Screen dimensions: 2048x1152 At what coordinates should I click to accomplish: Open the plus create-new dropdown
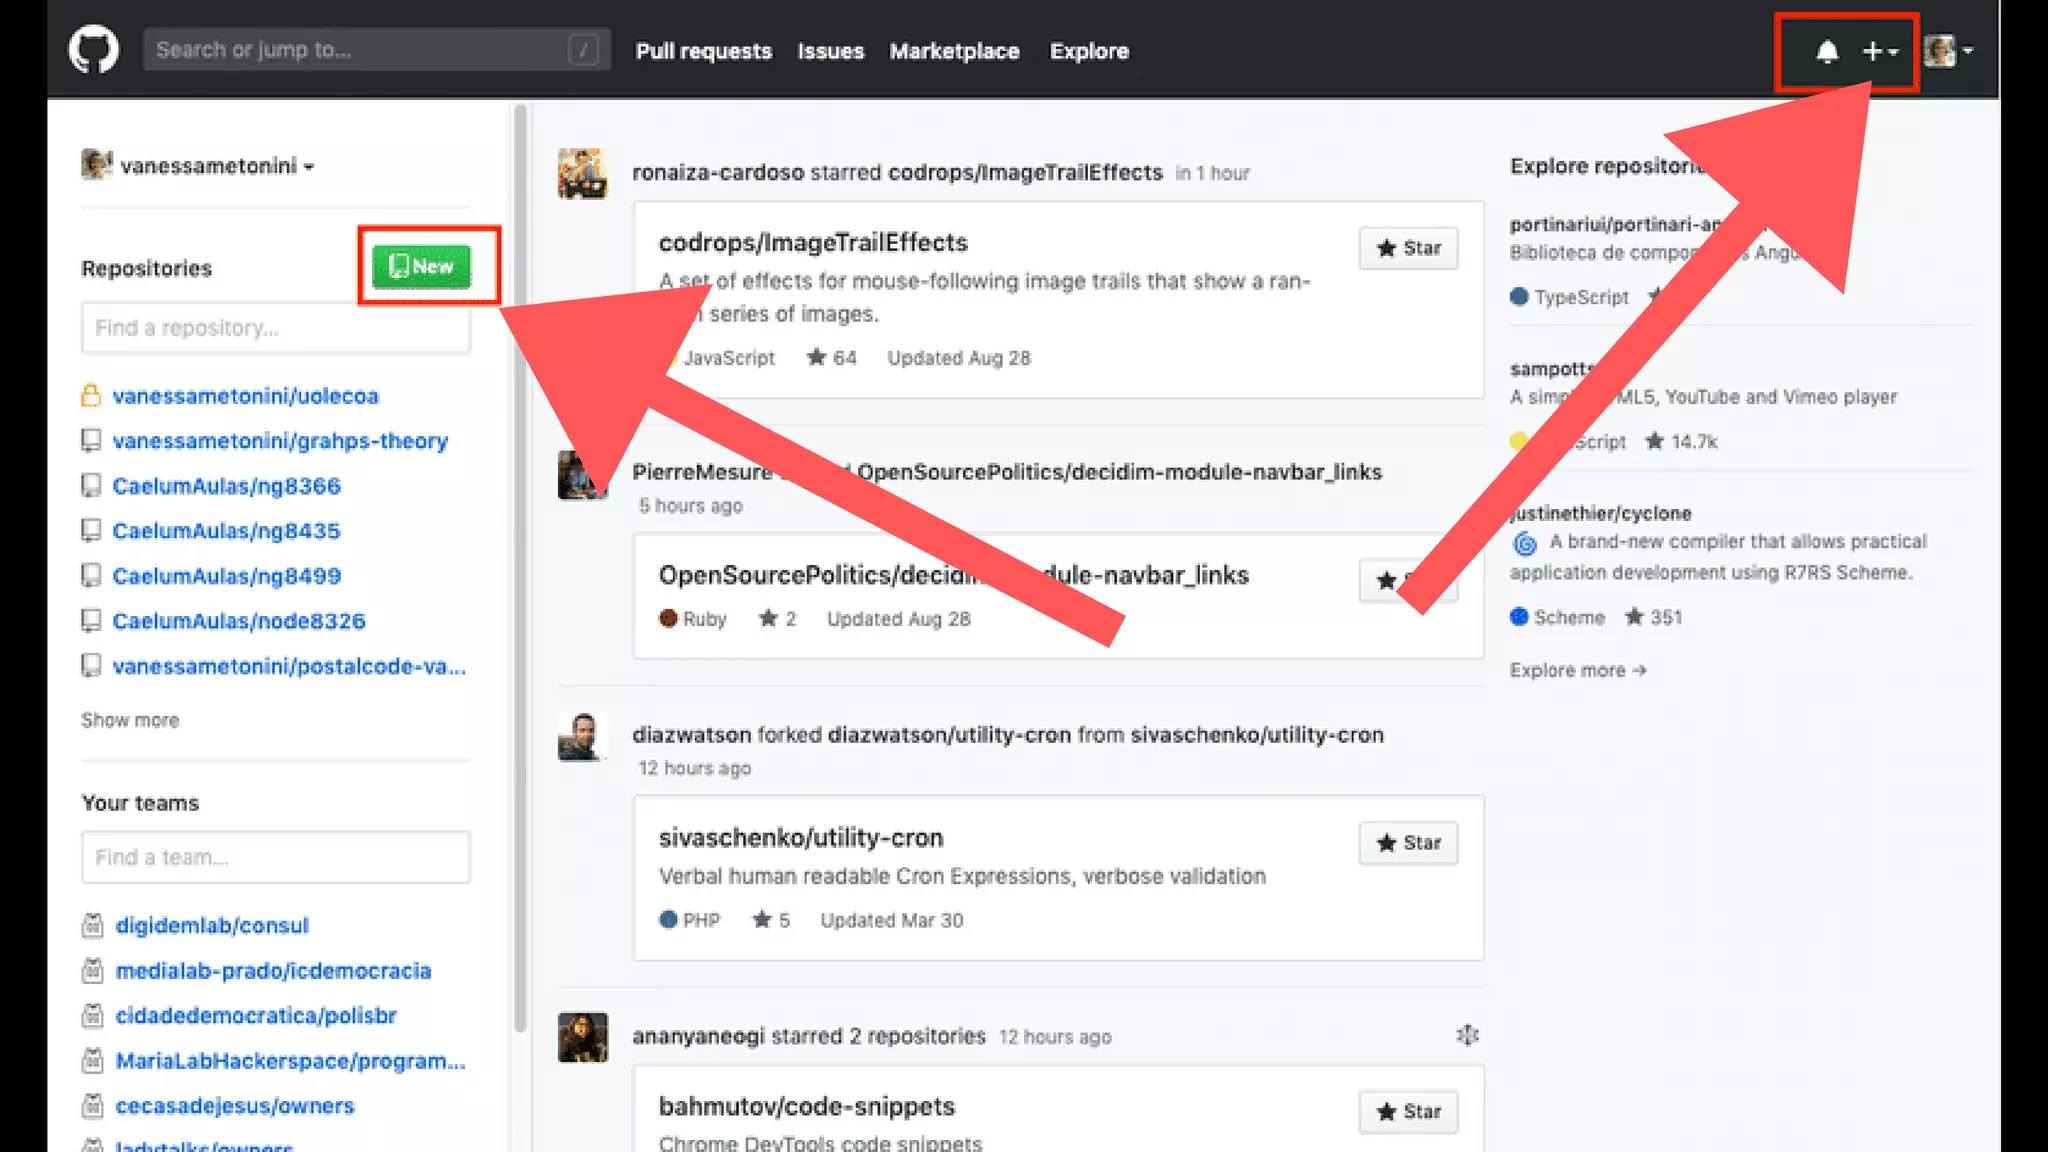coord(1879,51)
